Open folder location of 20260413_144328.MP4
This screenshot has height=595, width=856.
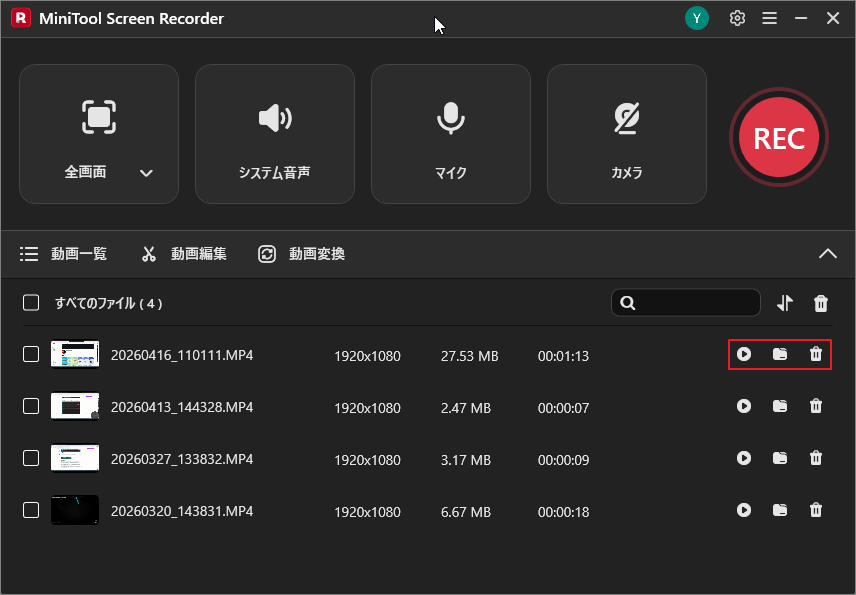pyautogui.click(x=780, y=406)
